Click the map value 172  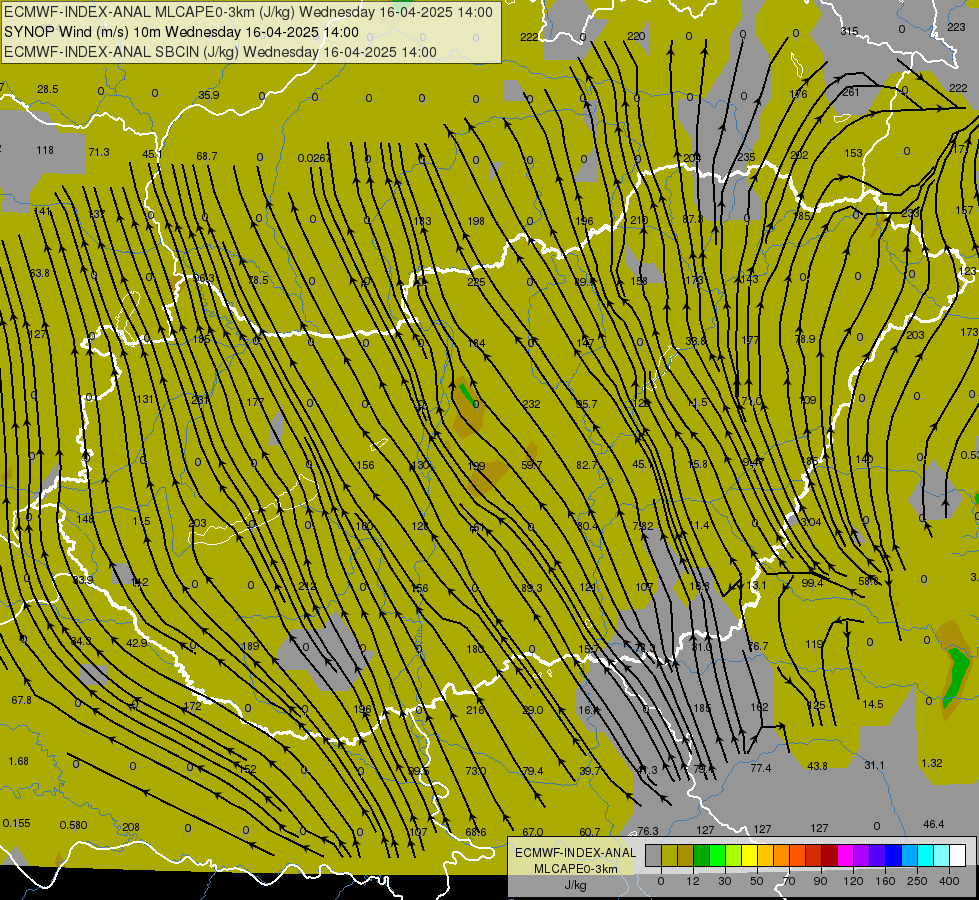pos(192,706)
